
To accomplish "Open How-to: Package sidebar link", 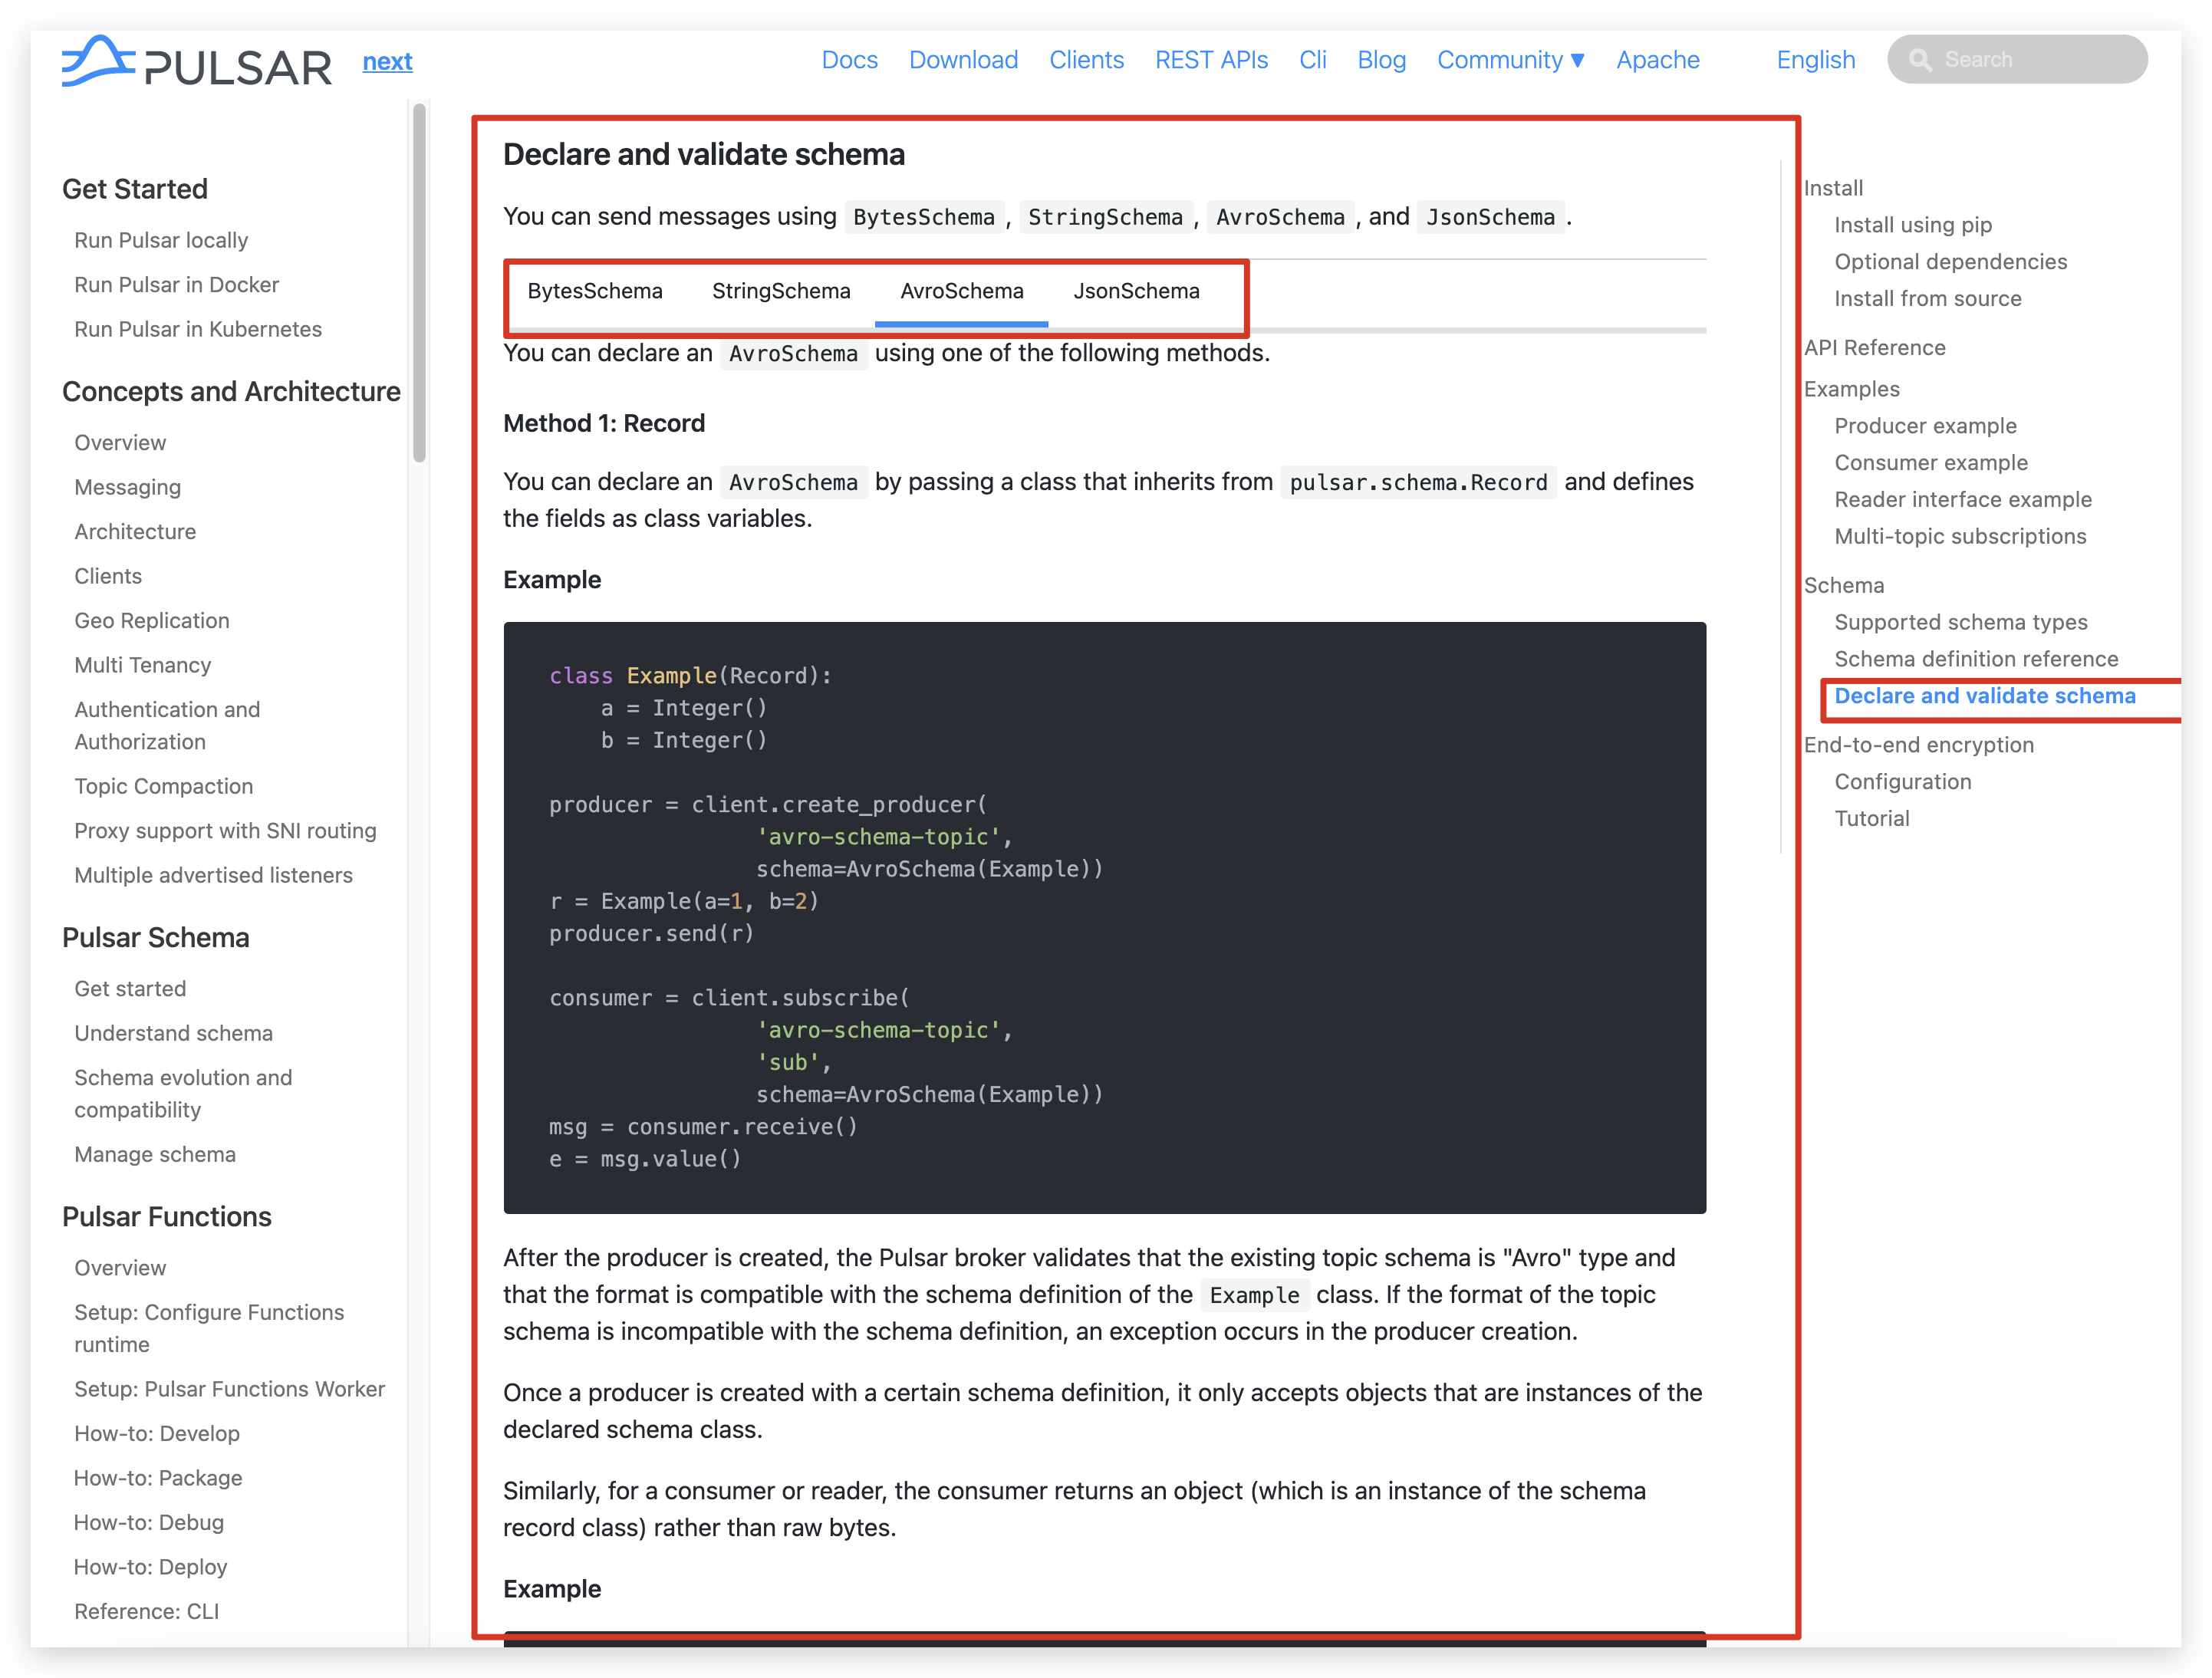I will coord(158,1478).
